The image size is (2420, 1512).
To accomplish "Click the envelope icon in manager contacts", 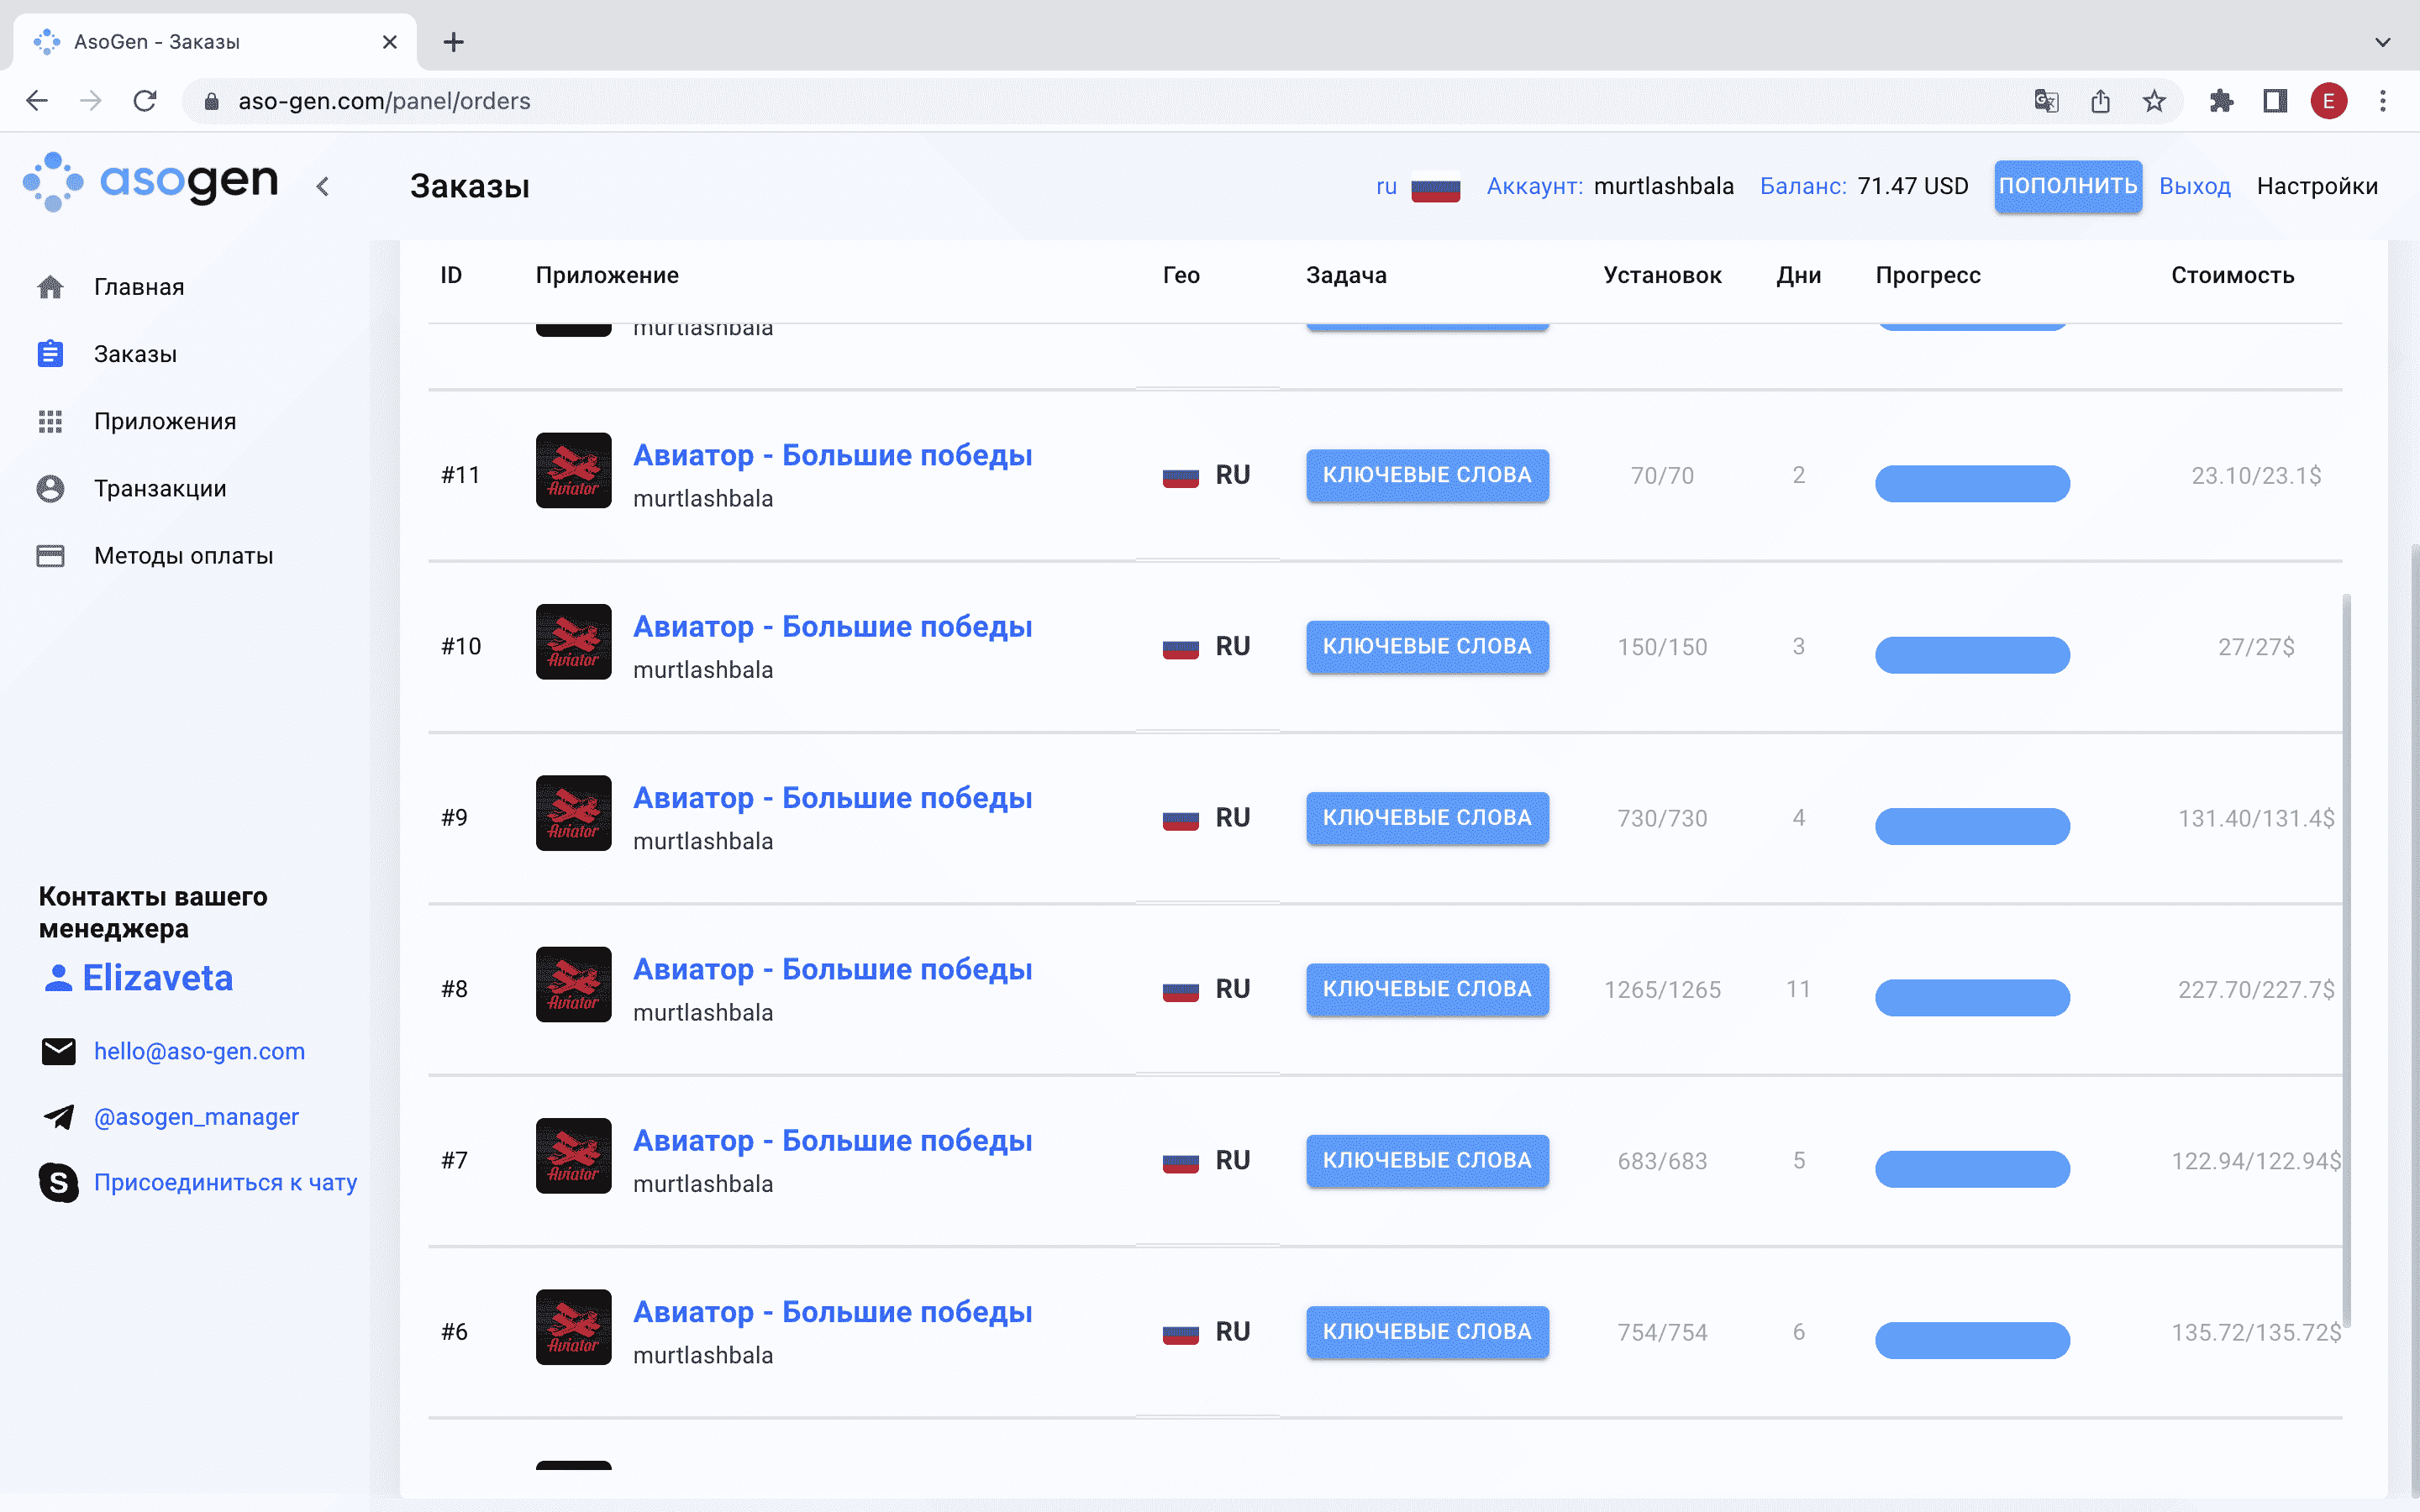I will [x=58, y=1051].
